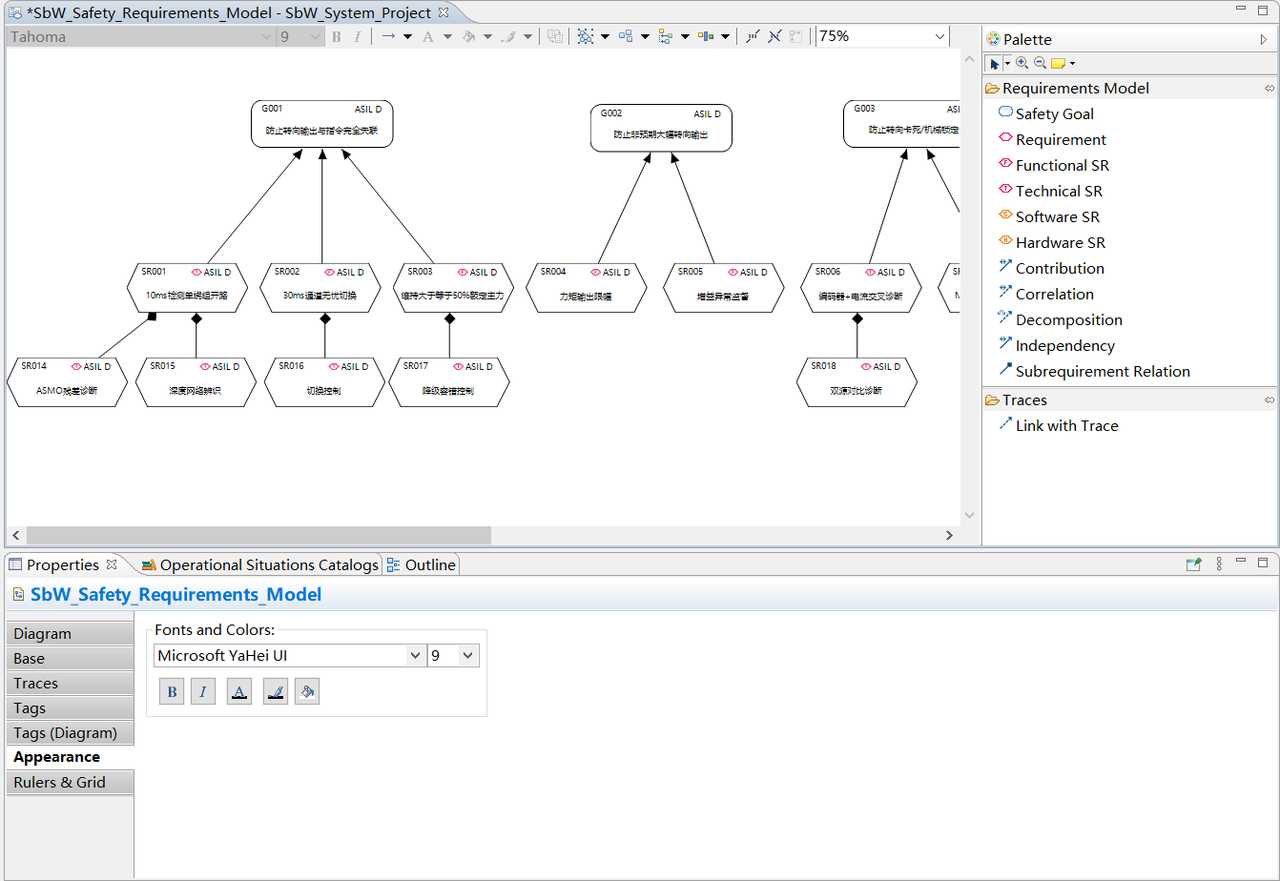Select the G001 safety goal node
The image size is (1280, 881).
322,124
